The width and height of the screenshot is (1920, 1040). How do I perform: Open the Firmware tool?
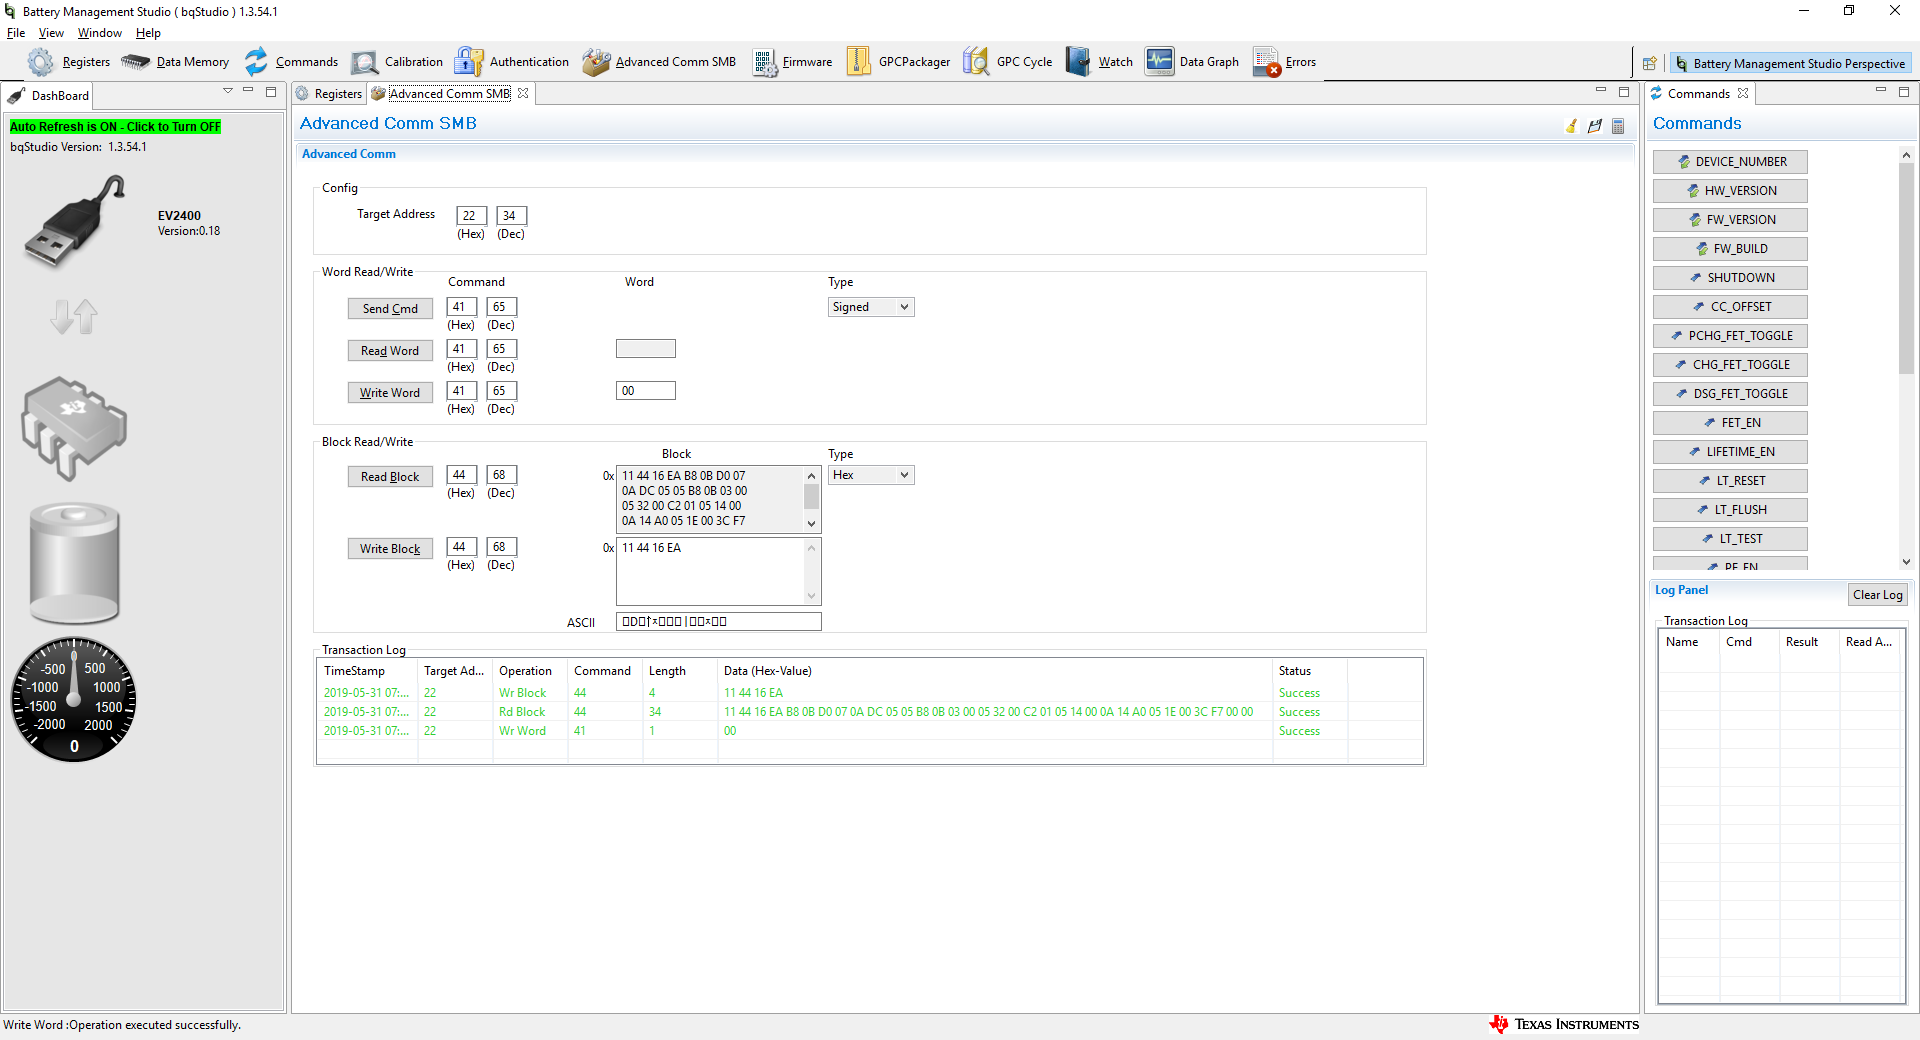[x=793, y=62]
